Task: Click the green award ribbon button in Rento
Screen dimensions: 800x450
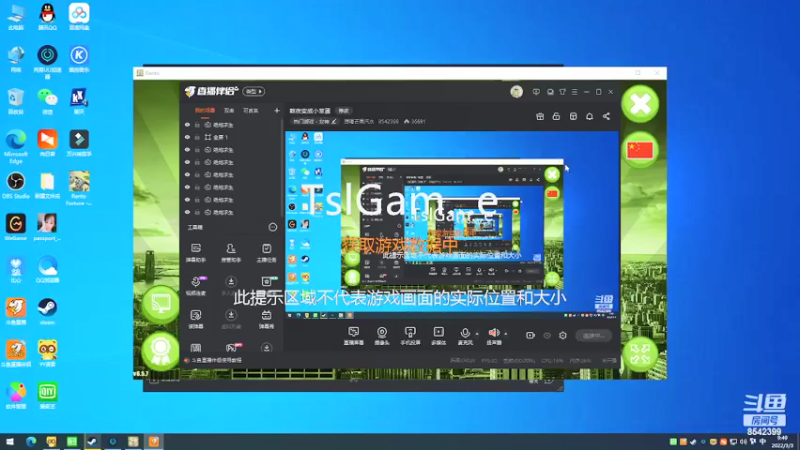Action: point(160,350)
